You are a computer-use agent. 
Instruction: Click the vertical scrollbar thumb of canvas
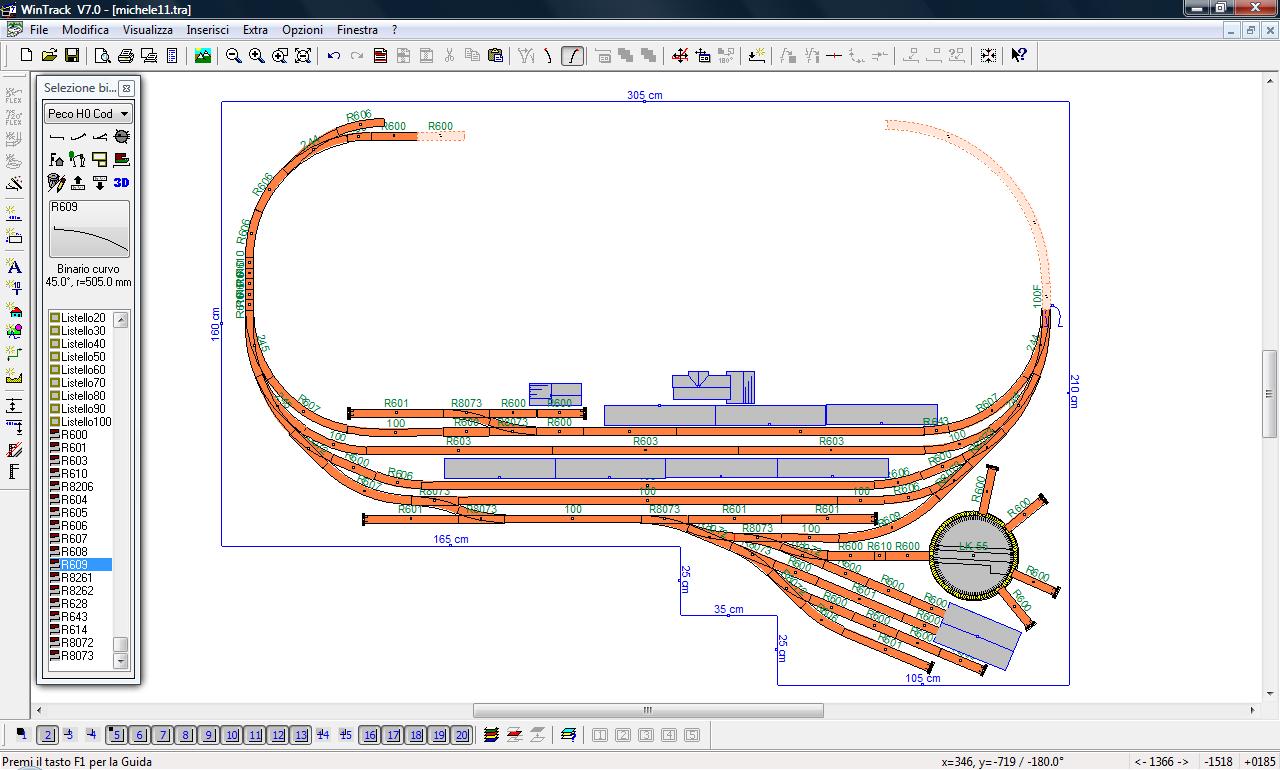click(x=1270, y=393)
